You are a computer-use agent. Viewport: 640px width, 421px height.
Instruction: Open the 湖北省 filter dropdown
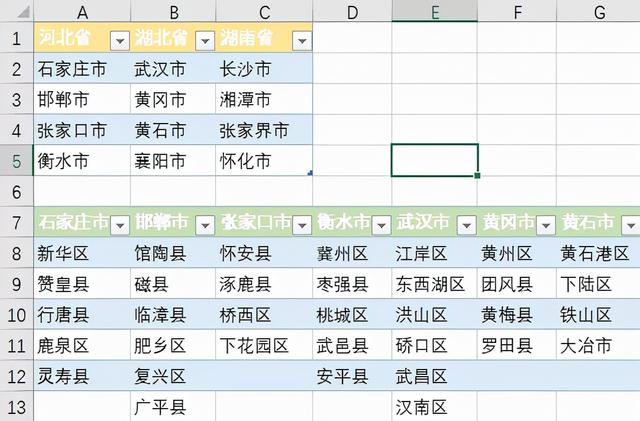(205, 40)
